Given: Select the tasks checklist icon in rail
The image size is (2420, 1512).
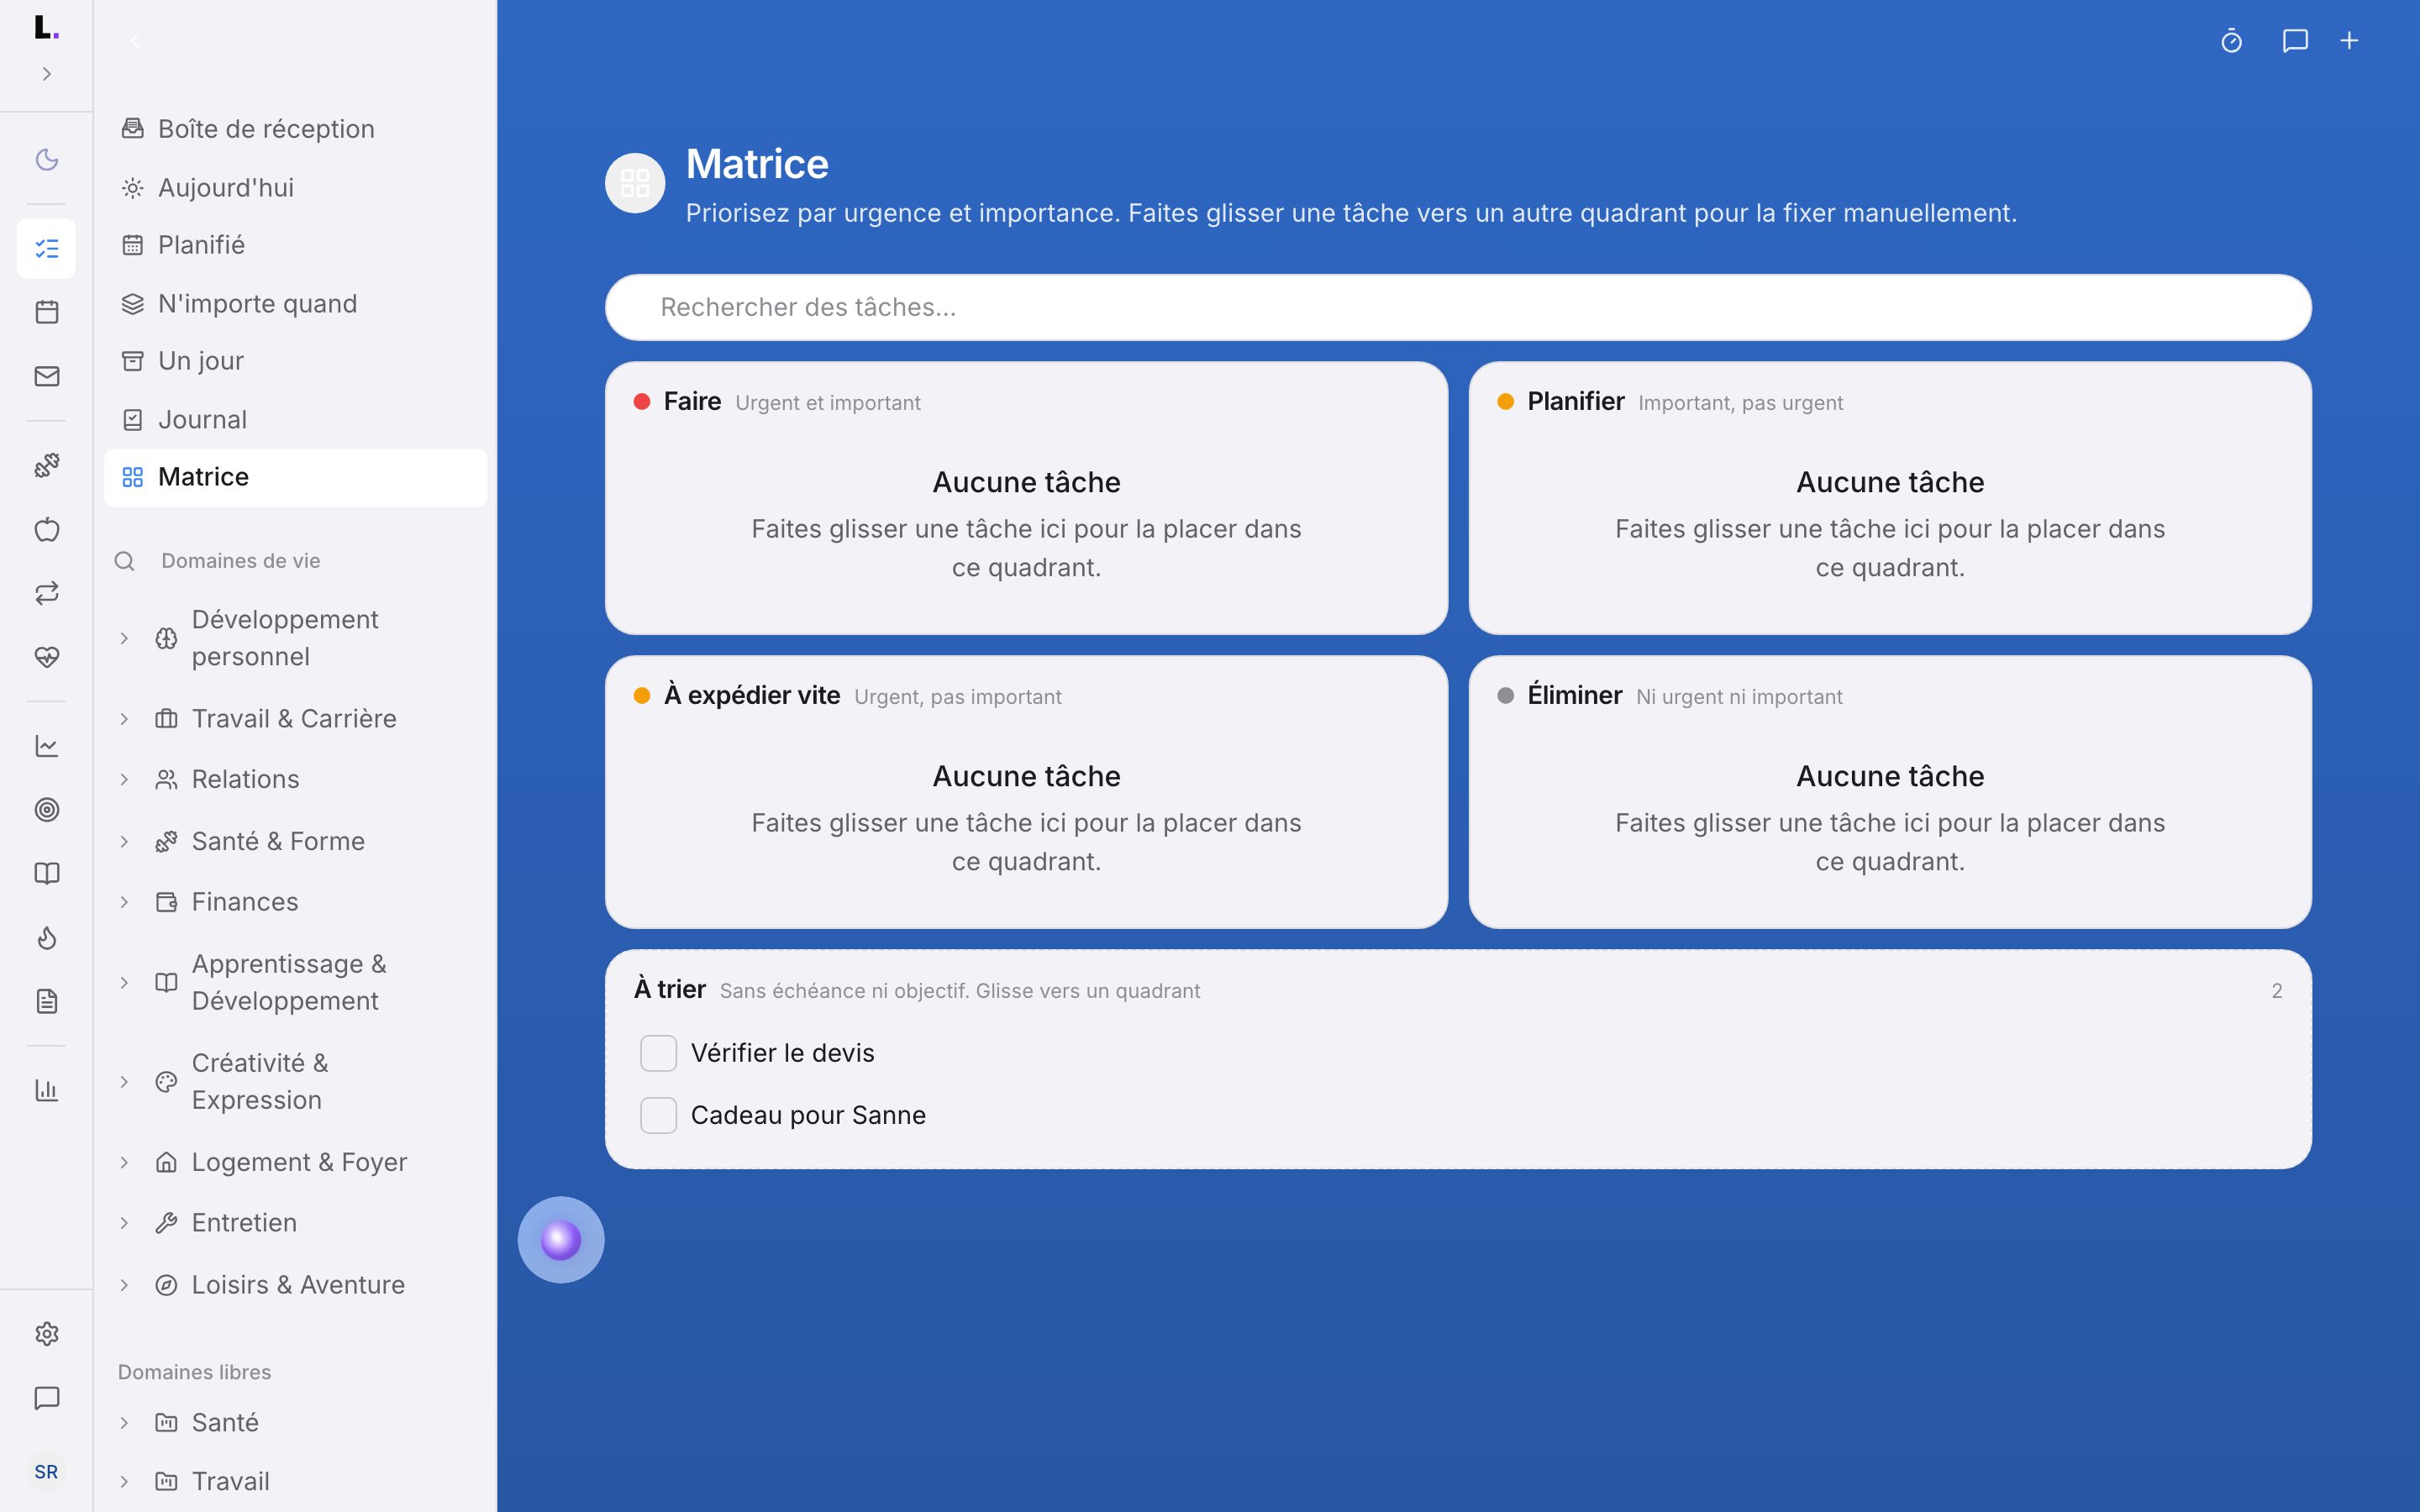Looking at the screenshot, I should pyautogui.click(x=47, y=248).
